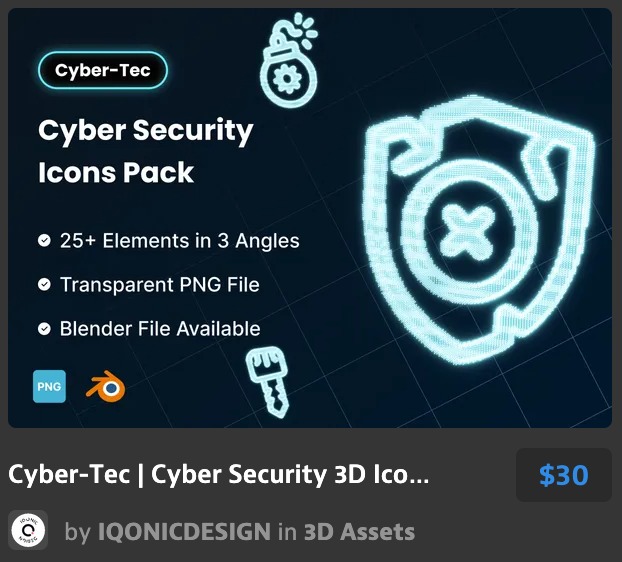Click checkmark beside 25+ Elements in 3 Angles

pos(44,240)
